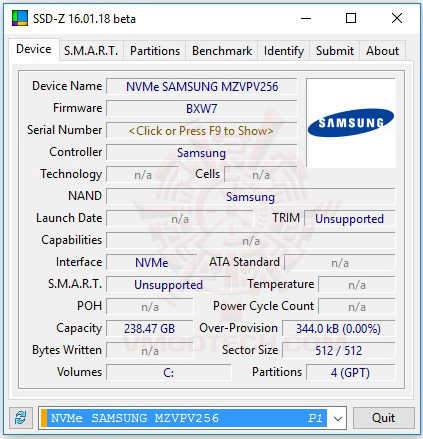Click the Capacity value 238.47 GB
This screenshot has width=423, height=439.
pos(150,329)
